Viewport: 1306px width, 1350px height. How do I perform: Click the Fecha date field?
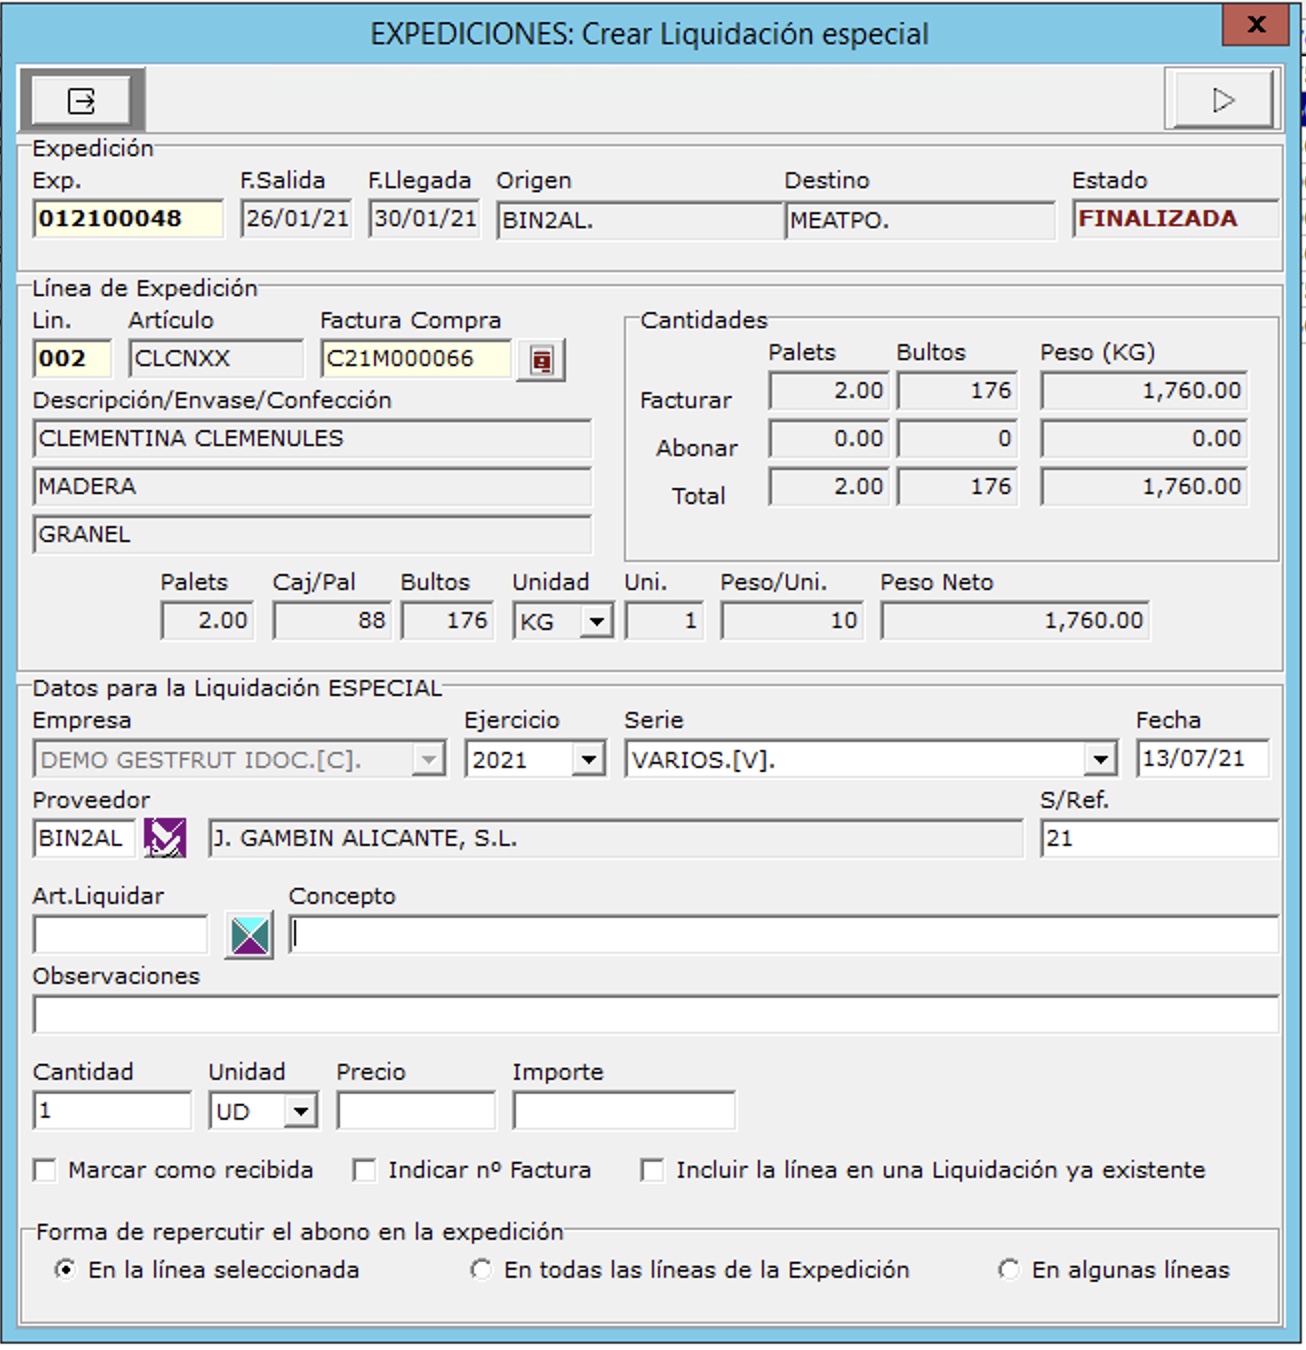(1202, 759)
